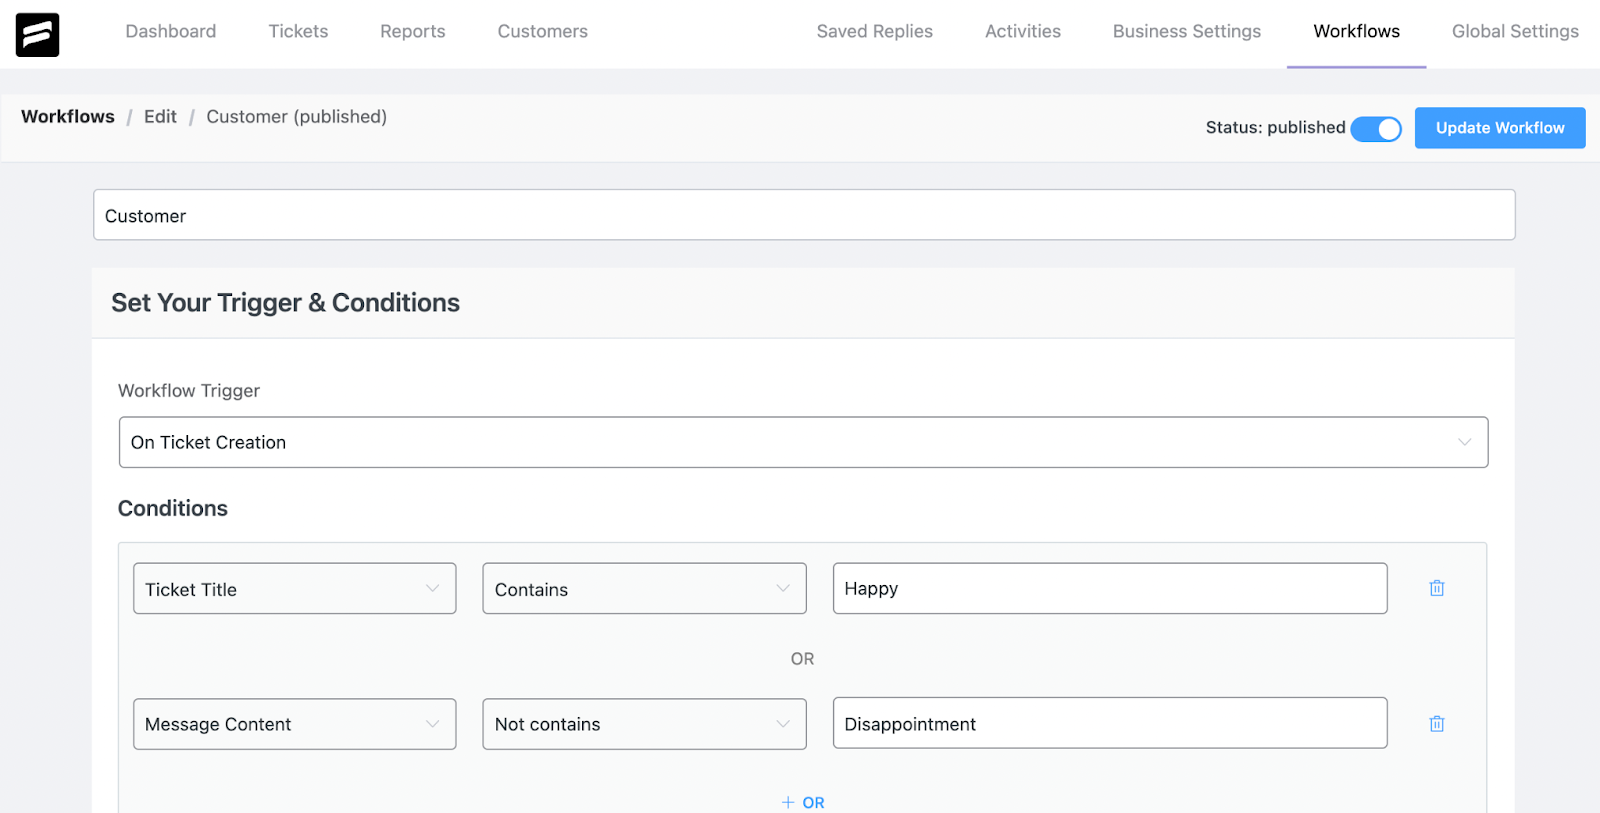Click the Fluent Support logo icon
The height and width of the screenshot is (813, 1600).
[x=37, y=35]
